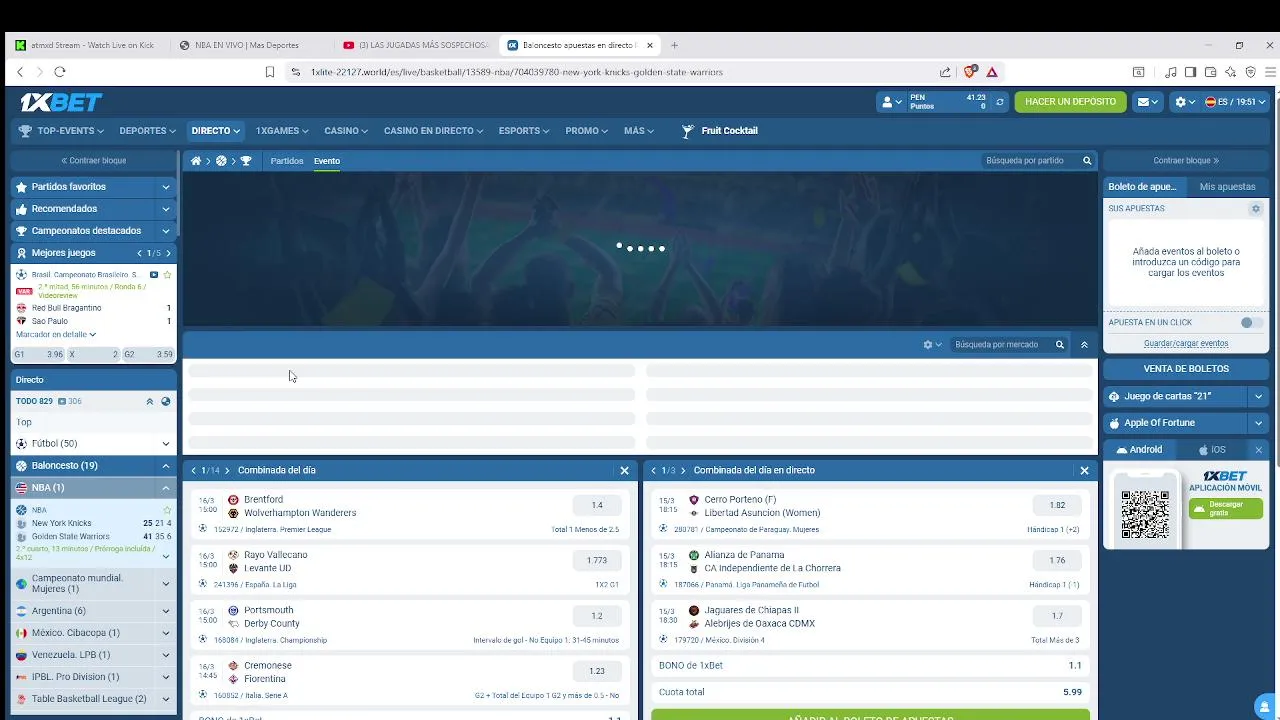
Task: Open the TOP-EVENTS menu
Action: tap(62, 131)
